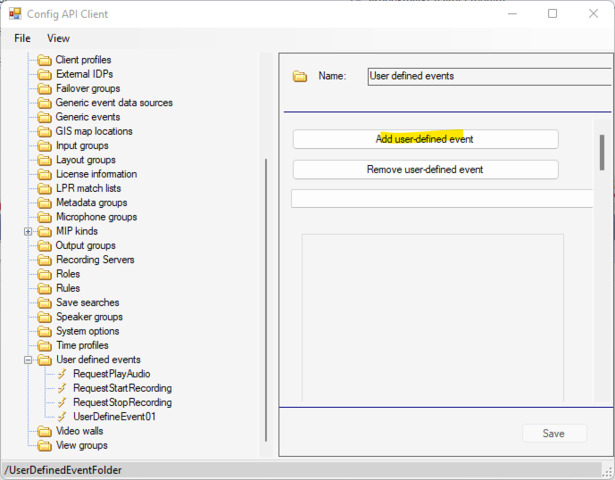Click the Recording Servers folder icon
The image size is (615, 480).
click(x=44, y=260)
